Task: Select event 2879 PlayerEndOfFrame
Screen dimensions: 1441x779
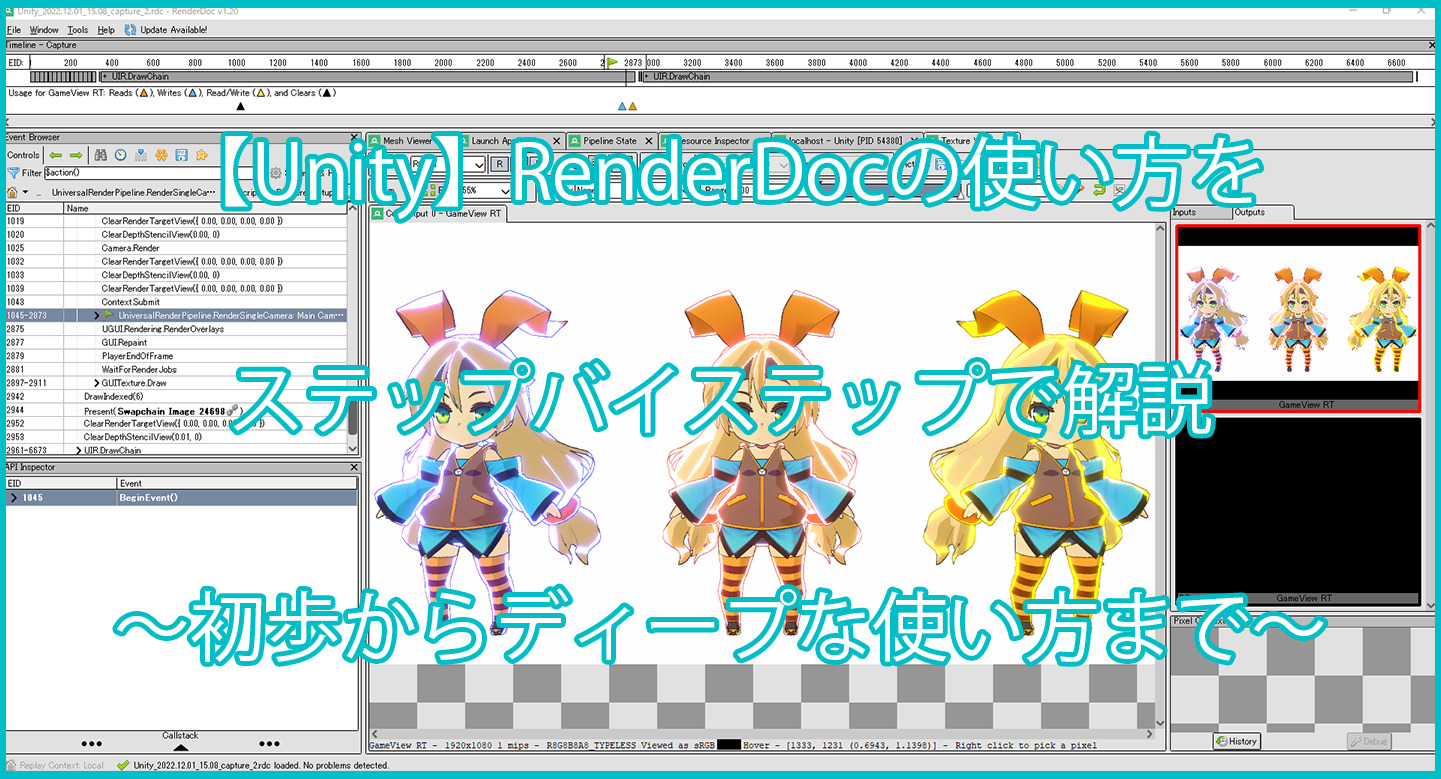Action: point(176,356)
